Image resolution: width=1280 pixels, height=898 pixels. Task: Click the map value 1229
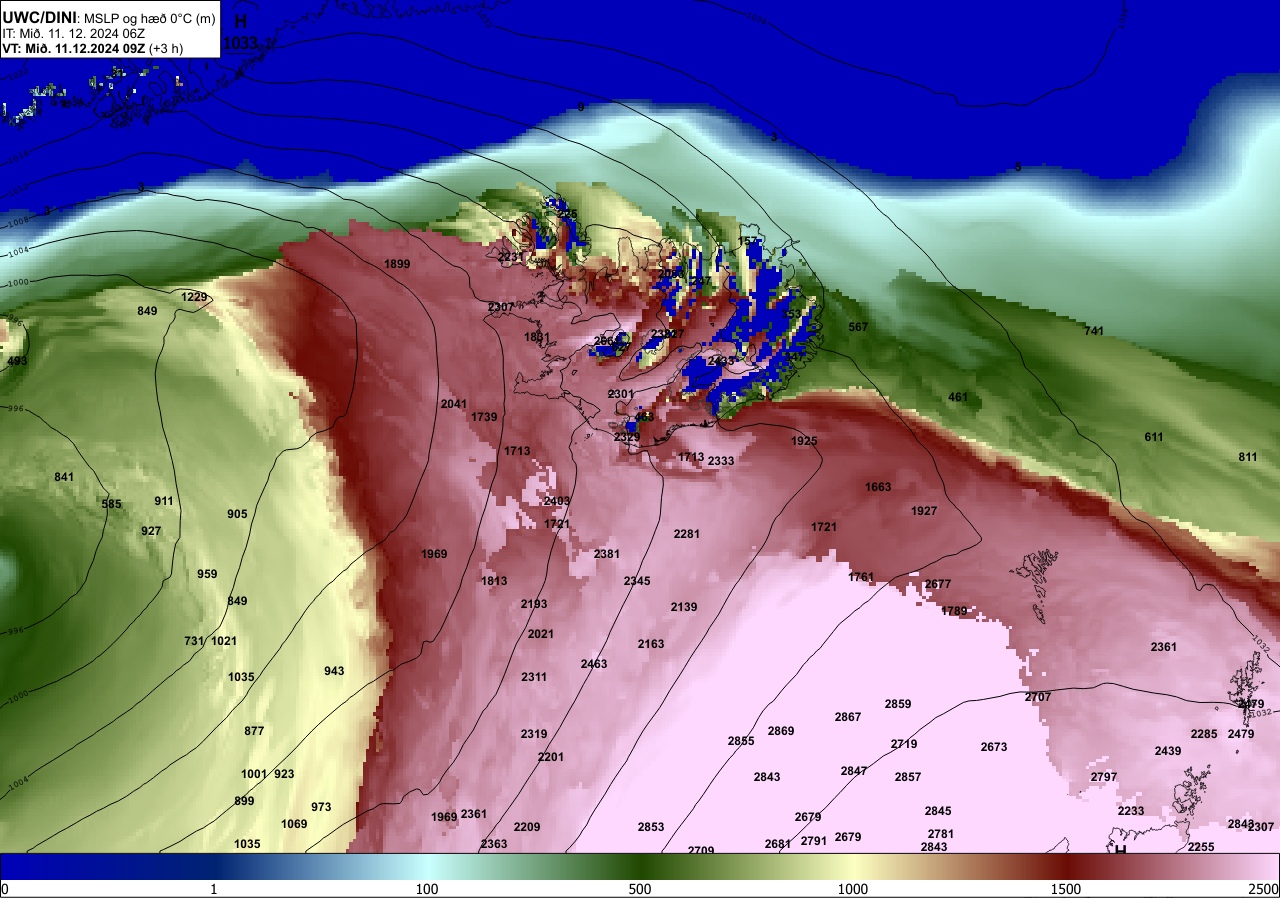point(194,297)
